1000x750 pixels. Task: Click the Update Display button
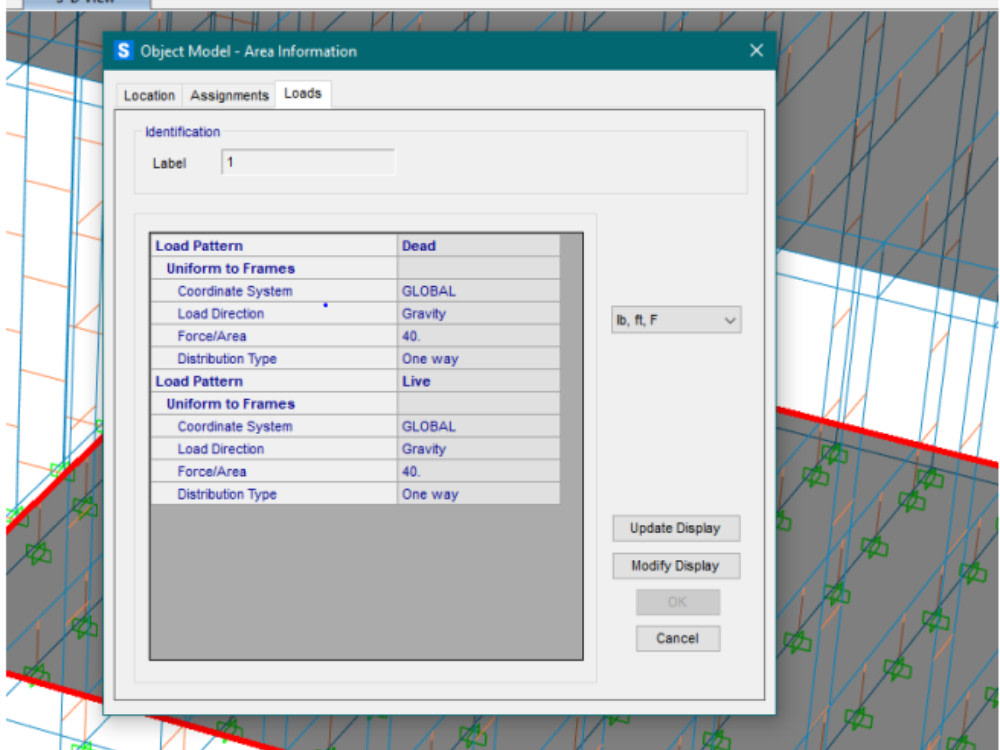pyautogui.click(x=676, y=528)
